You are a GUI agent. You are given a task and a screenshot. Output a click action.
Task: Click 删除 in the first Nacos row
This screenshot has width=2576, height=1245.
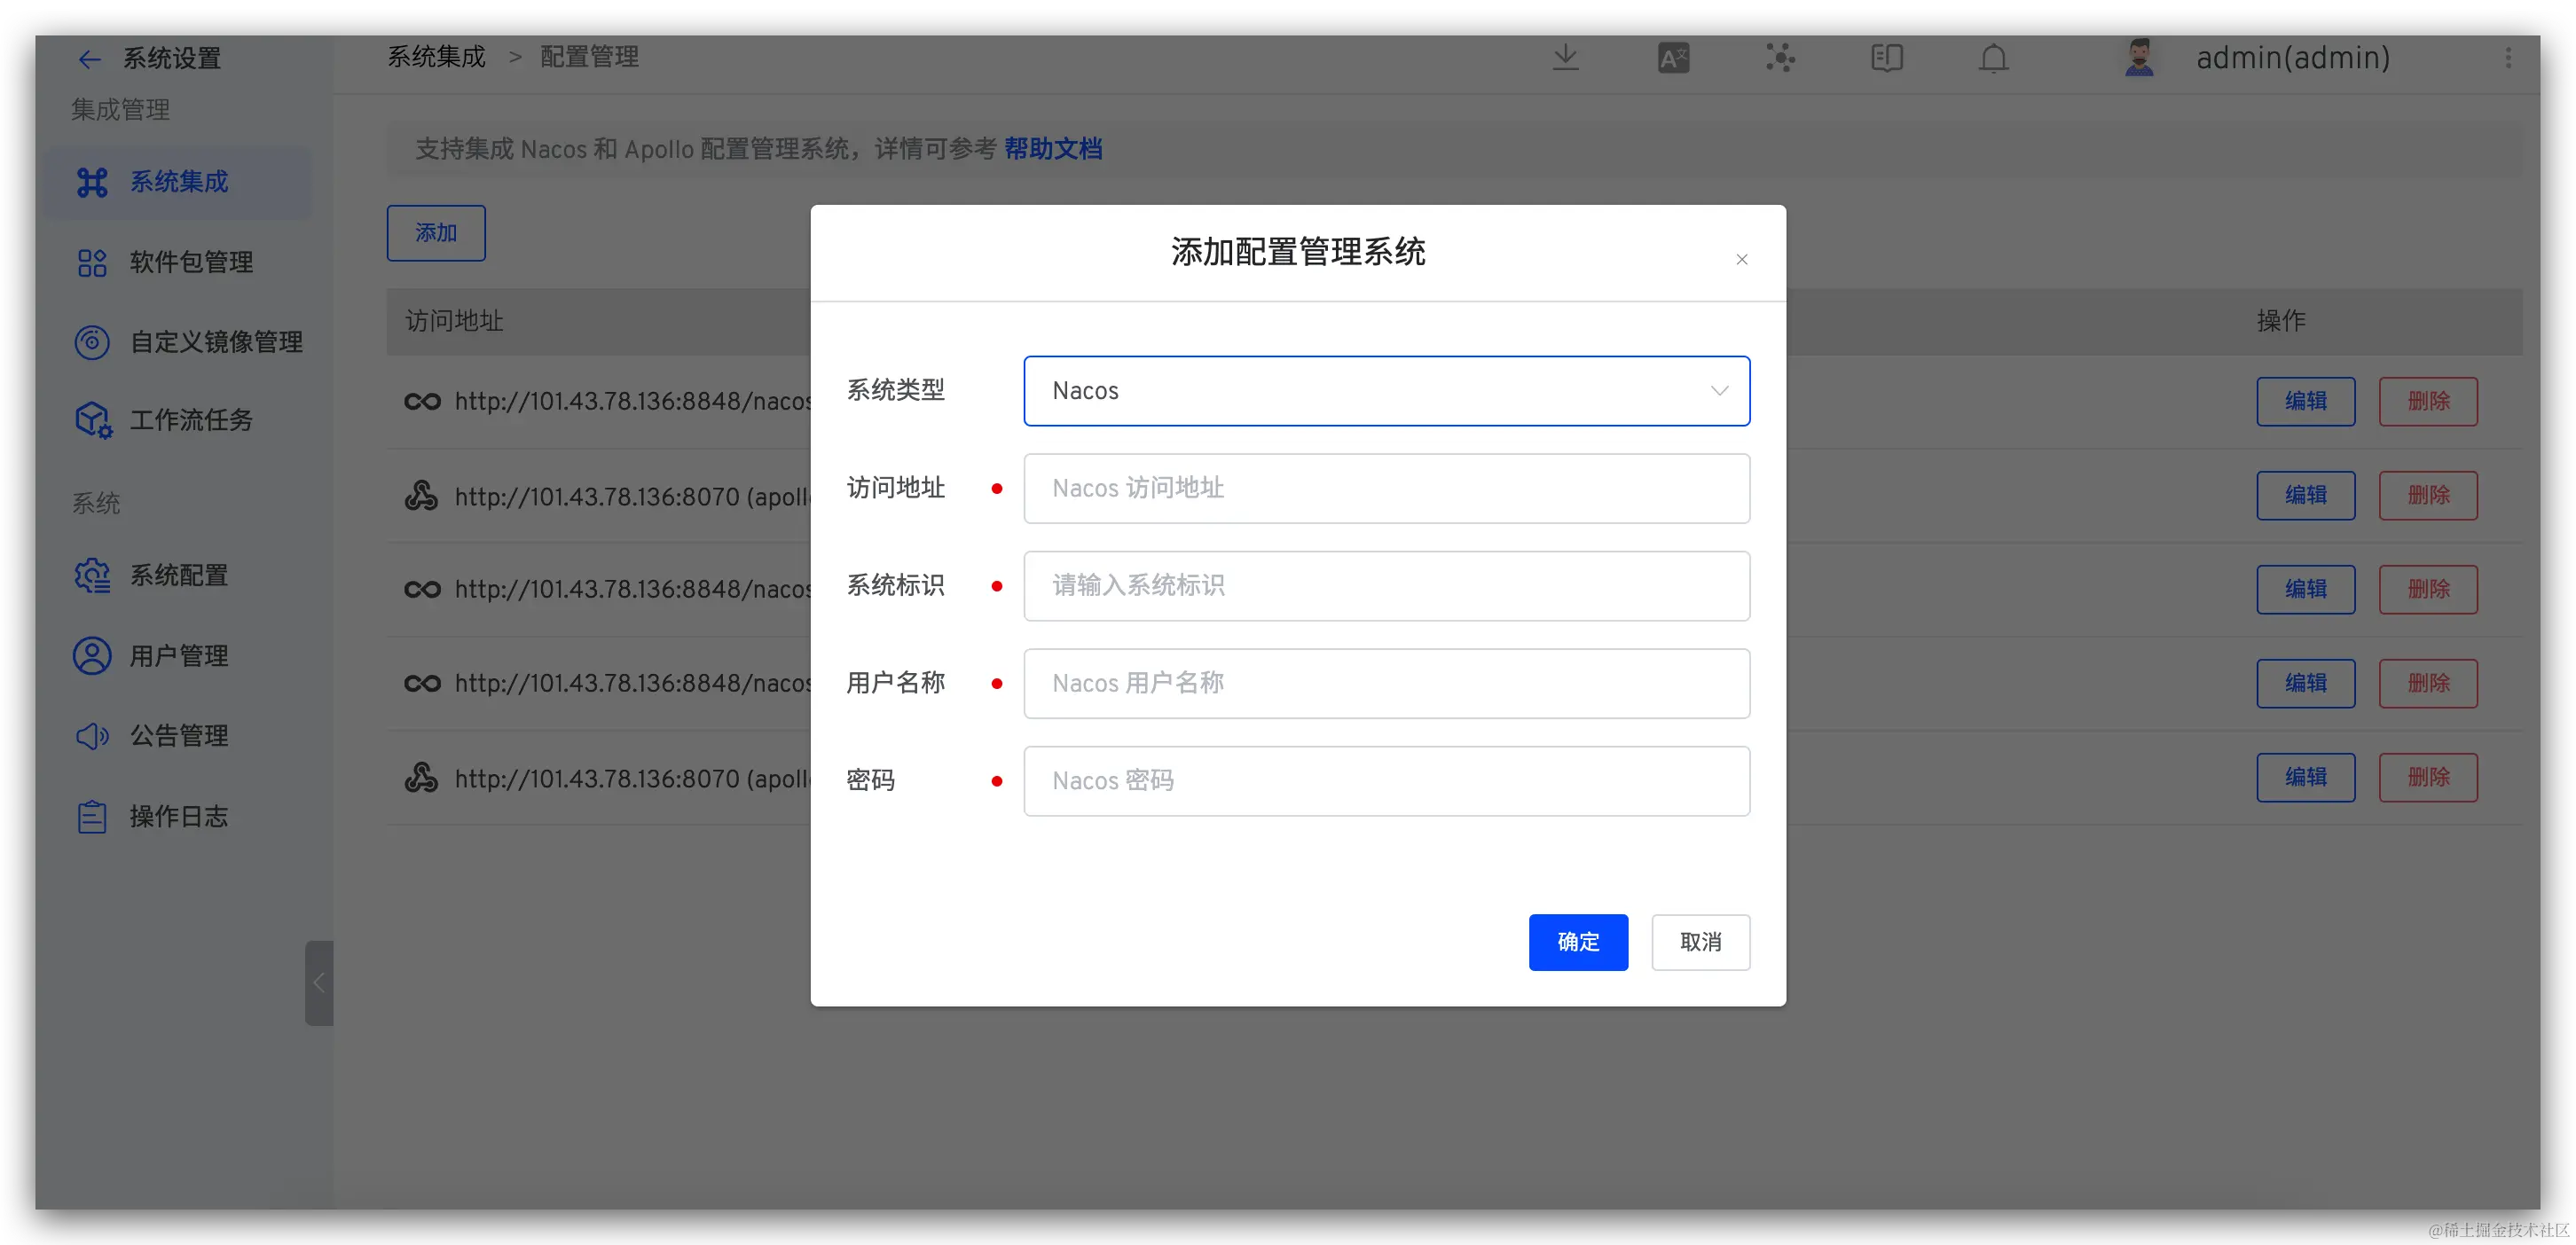(2428, 401)
